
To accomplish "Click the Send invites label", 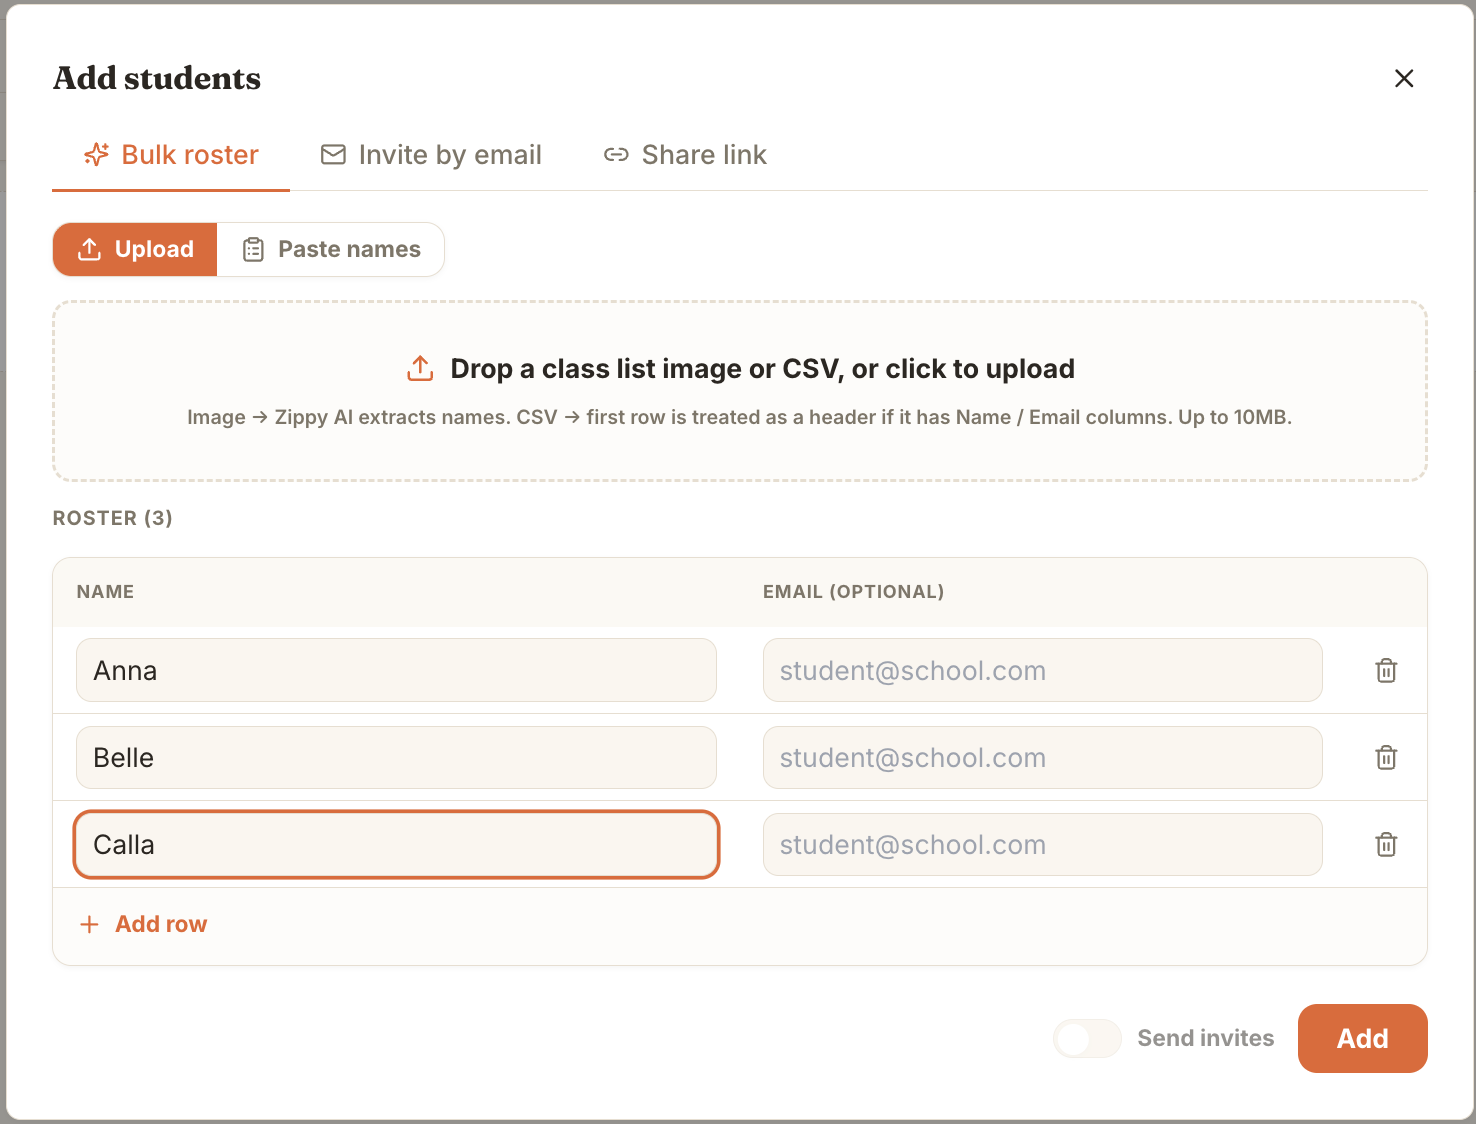I will 1205,1038.
